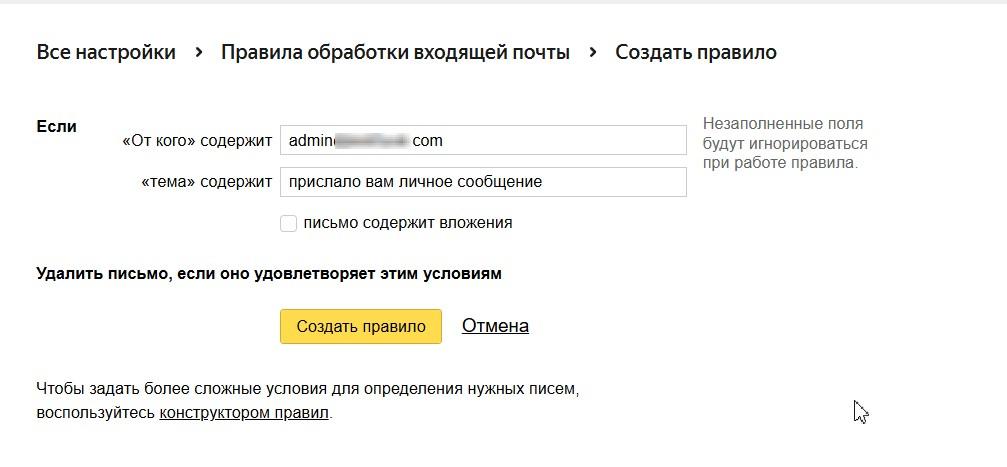This screenshot has height=467, width=1007.
Task: Click the Удалить письмо action heading
Action: (268, 273)
